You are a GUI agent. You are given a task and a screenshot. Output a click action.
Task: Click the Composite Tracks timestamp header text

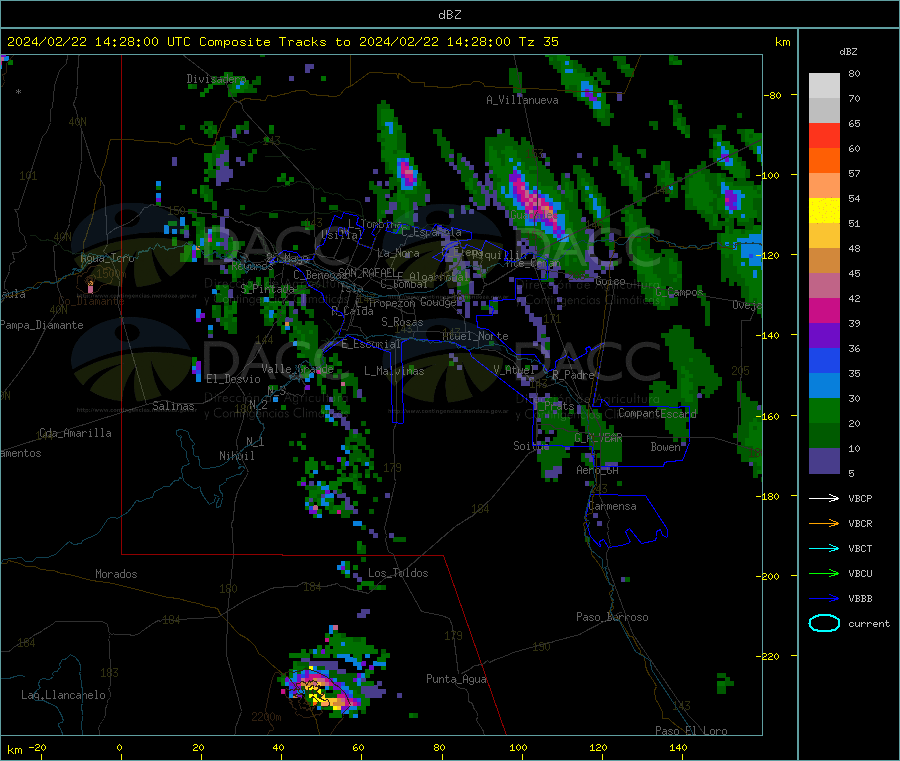(x=282, y=42)
